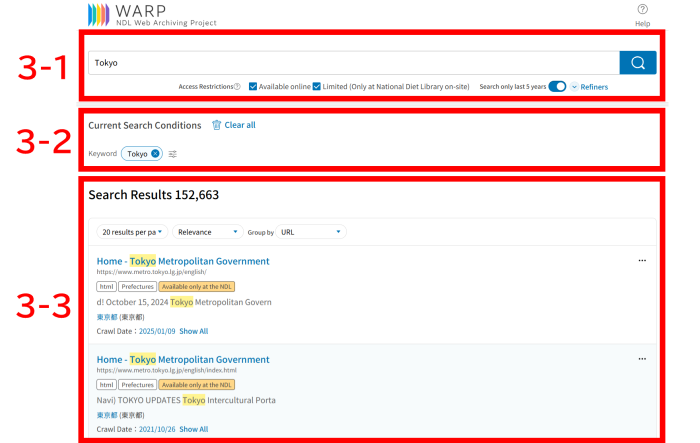The width and height of the screenshot is (700, 443).
Task: Click Available only at the NDL badge, second result
Action: 196,384
